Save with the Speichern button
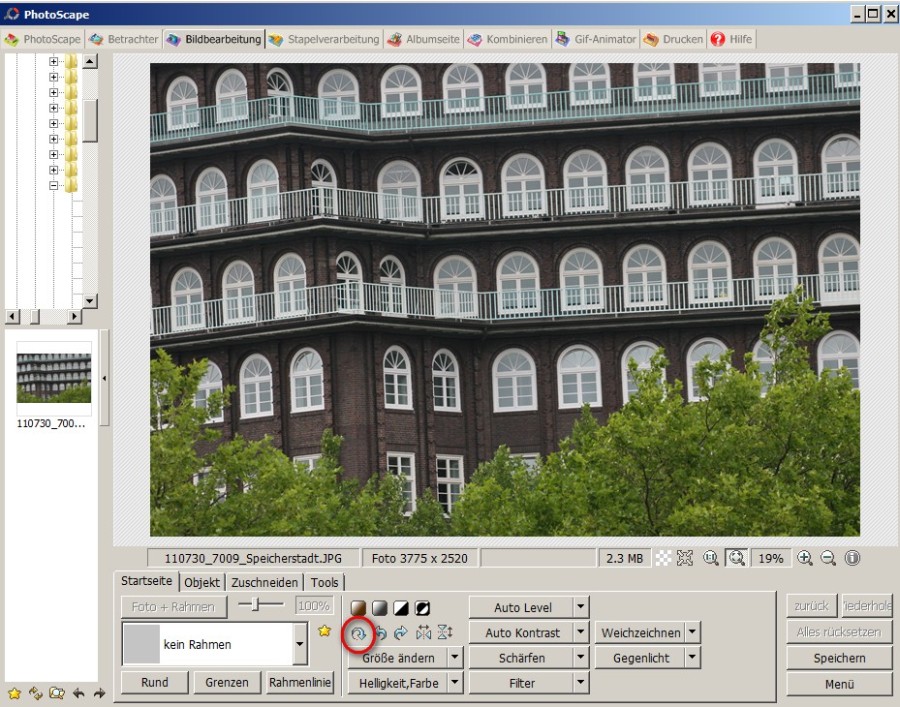This screenshot has height=707, width=900. [839, 658]
